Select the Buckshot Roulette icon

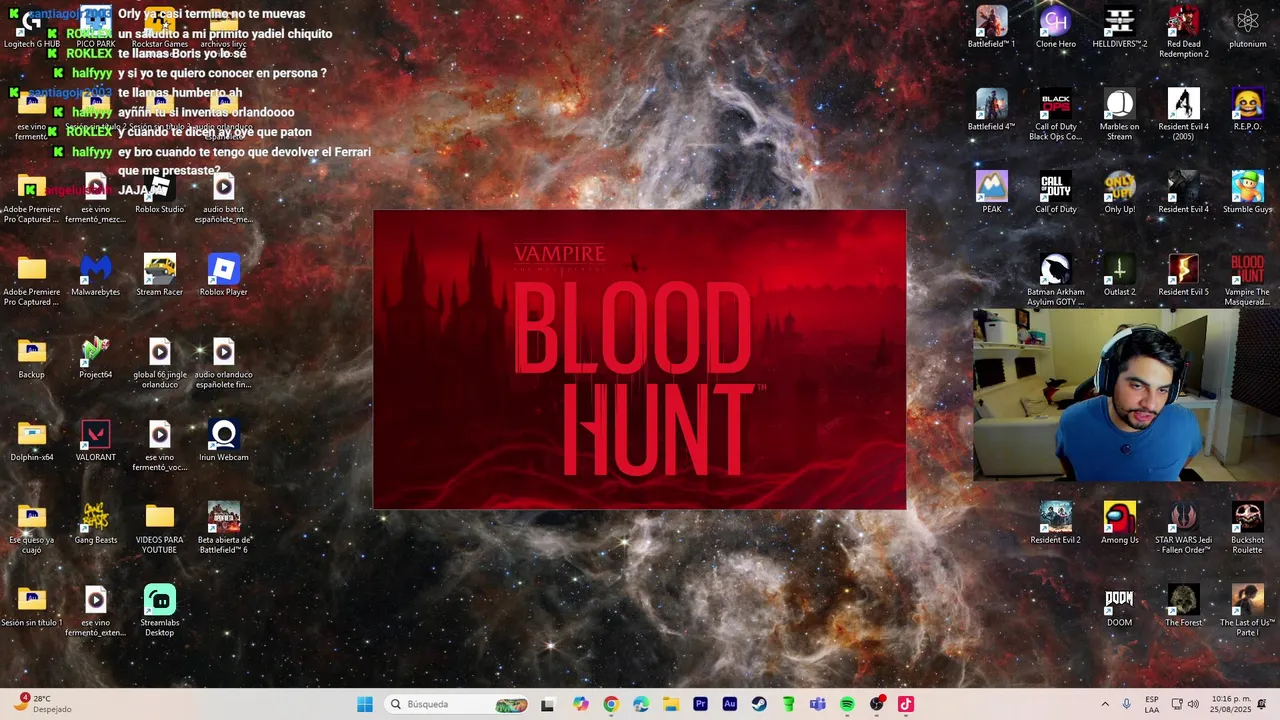tap(1247, 527)
